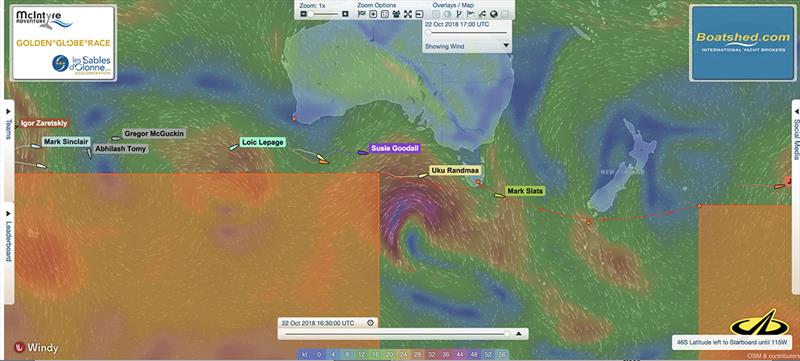This screenshot has width=800, height=361.
Task: Click the yellow yacht logo badge
Action: click(759, 324)
